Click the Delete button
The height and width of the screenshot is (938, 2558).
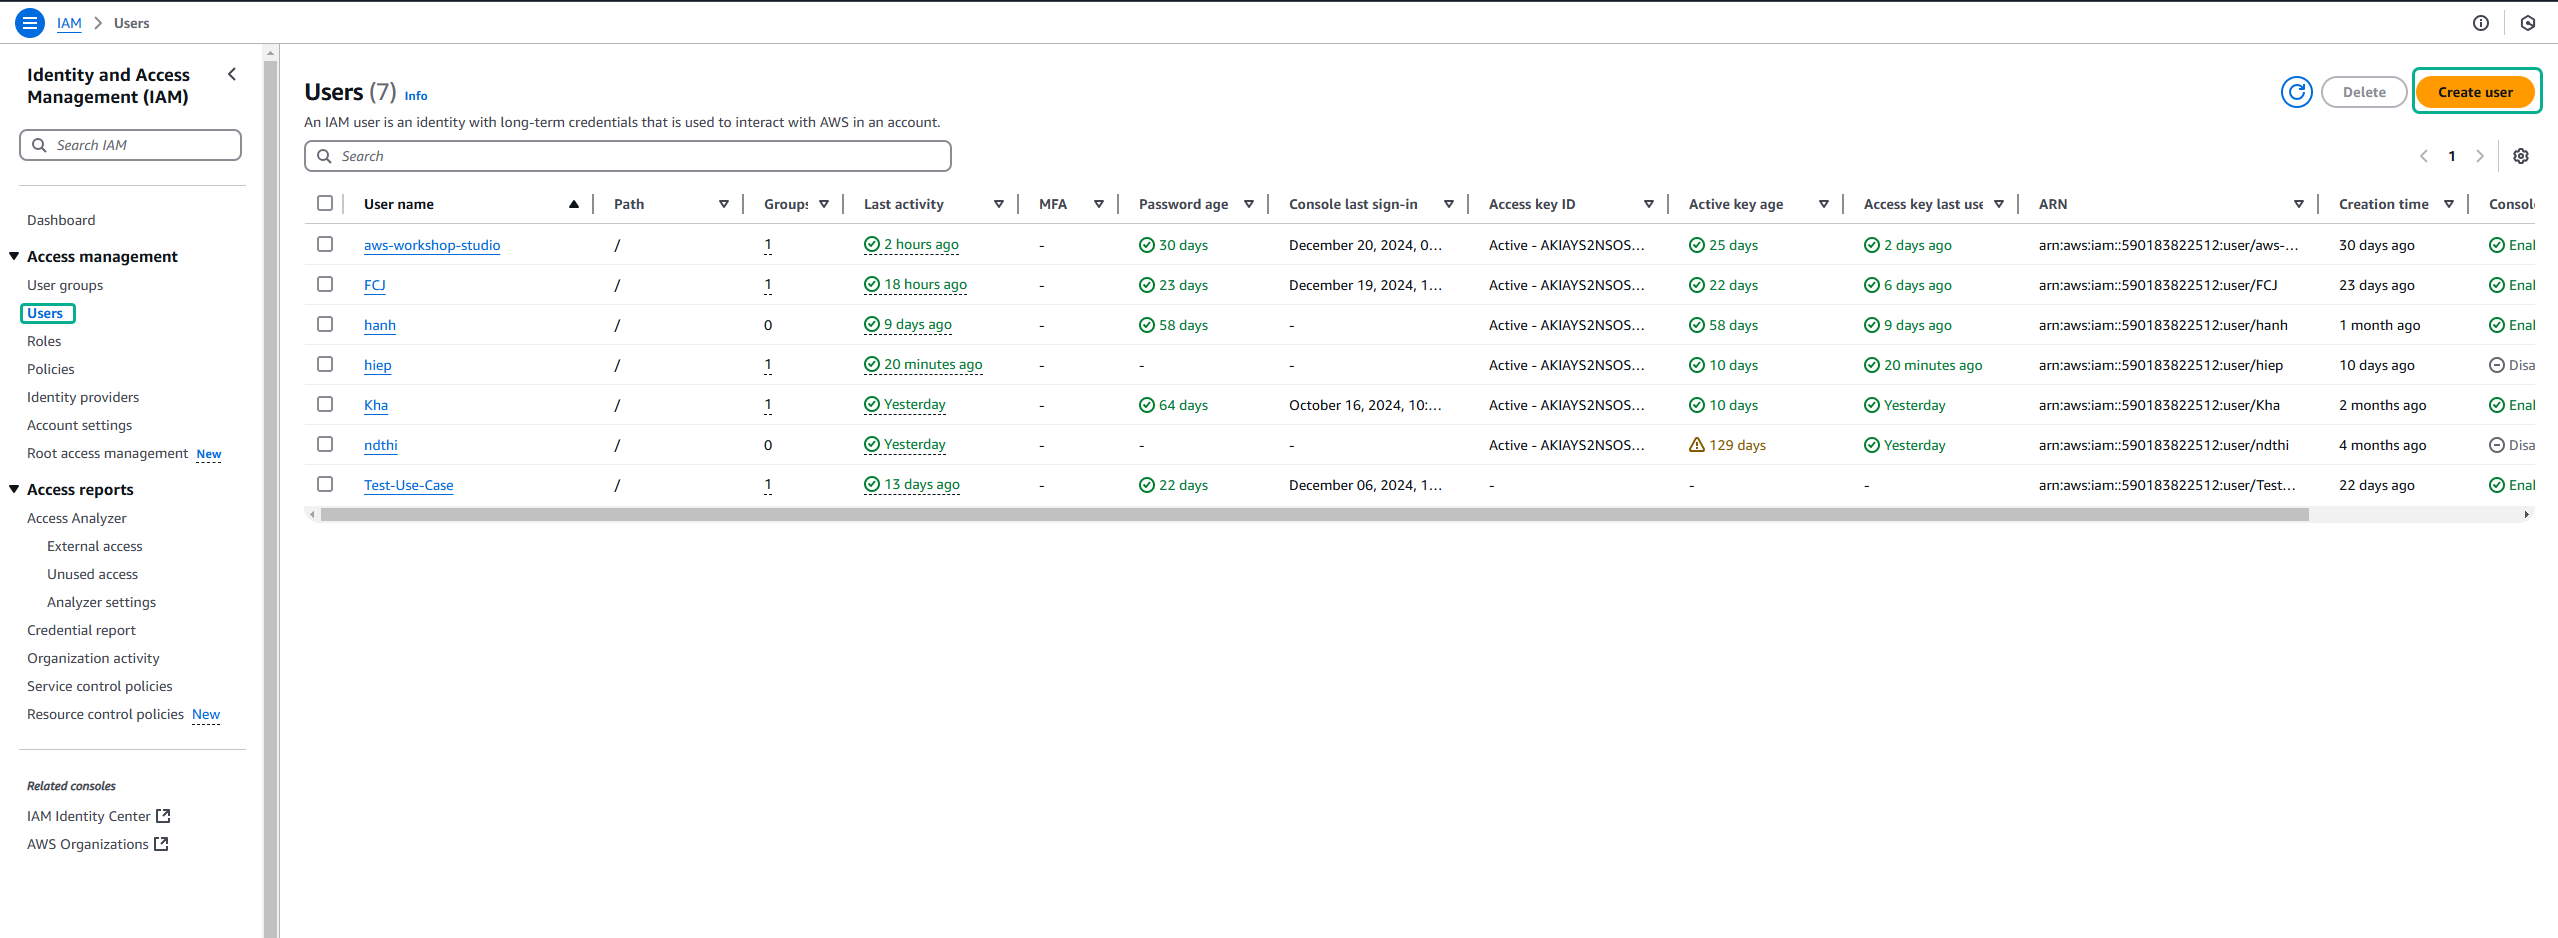[2364, 92]
